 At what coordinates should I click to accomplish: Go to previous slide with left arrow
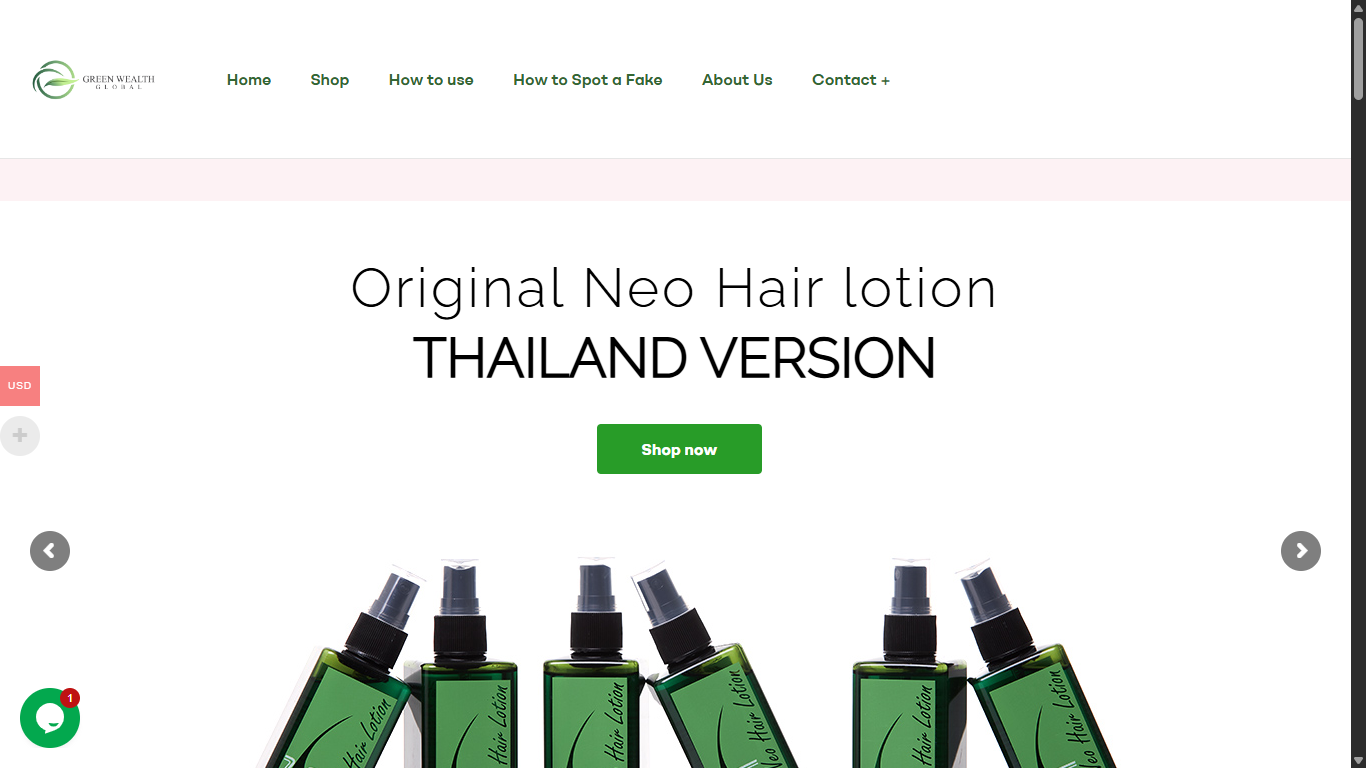(x=50, y=551)
